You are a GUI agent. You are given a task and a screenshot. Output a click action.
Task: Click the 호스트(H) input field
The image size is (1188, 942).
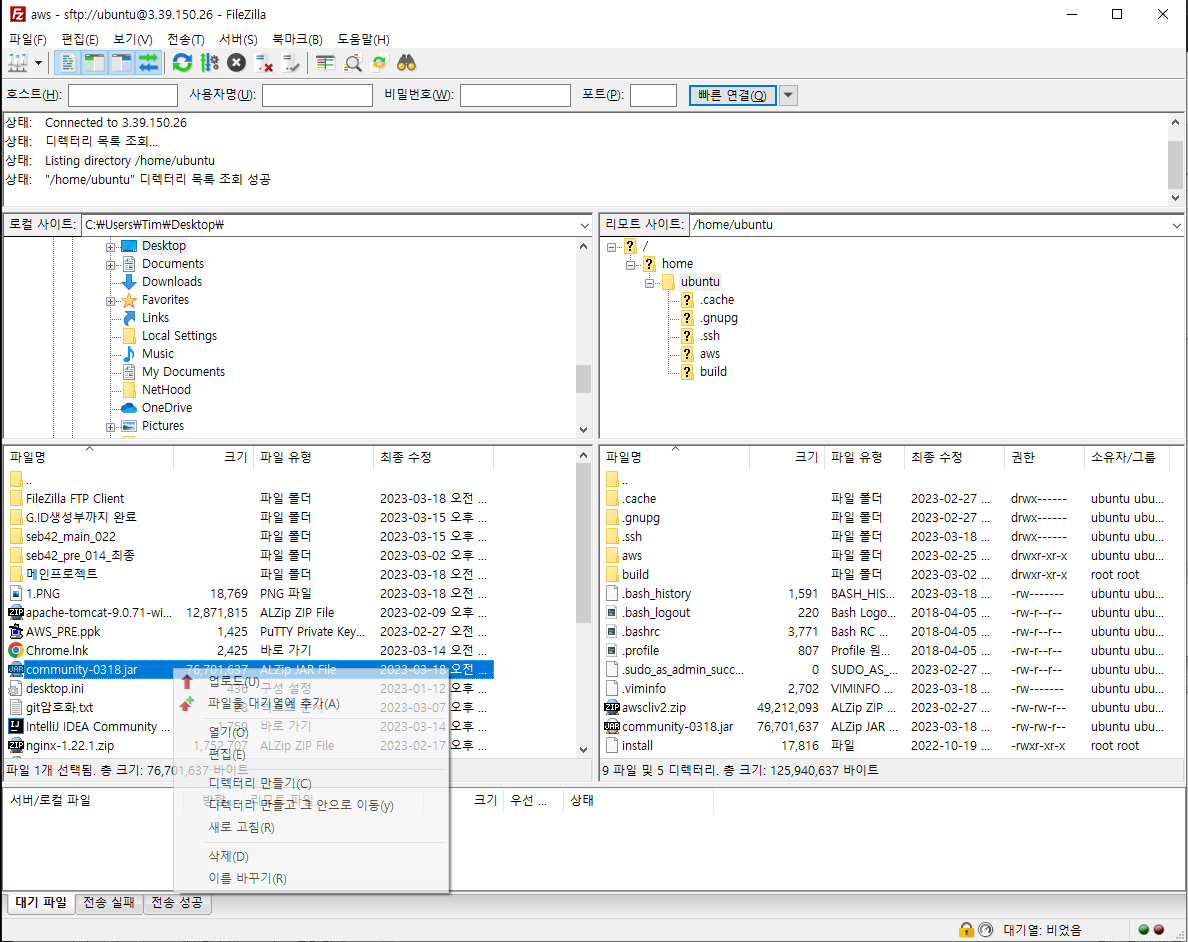pyautogui.click(x=123, y=95)
